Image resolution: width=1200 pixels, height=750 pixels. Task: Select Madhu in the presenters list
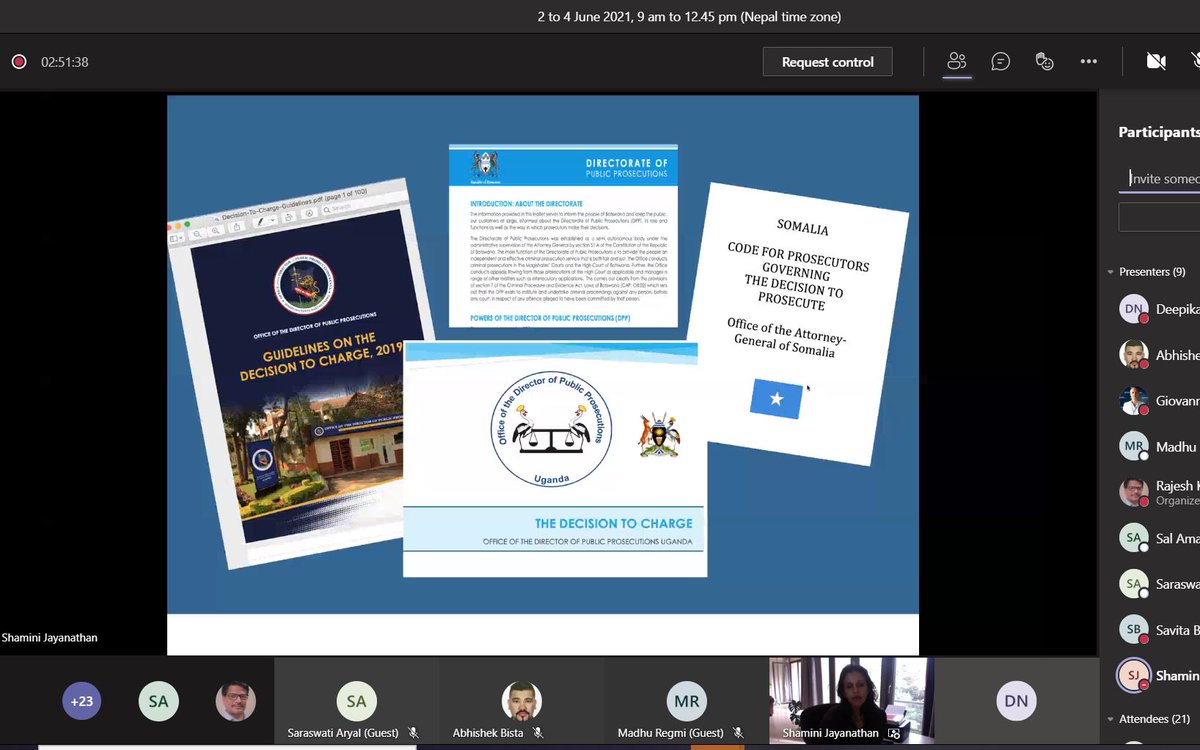point(1159,447)
